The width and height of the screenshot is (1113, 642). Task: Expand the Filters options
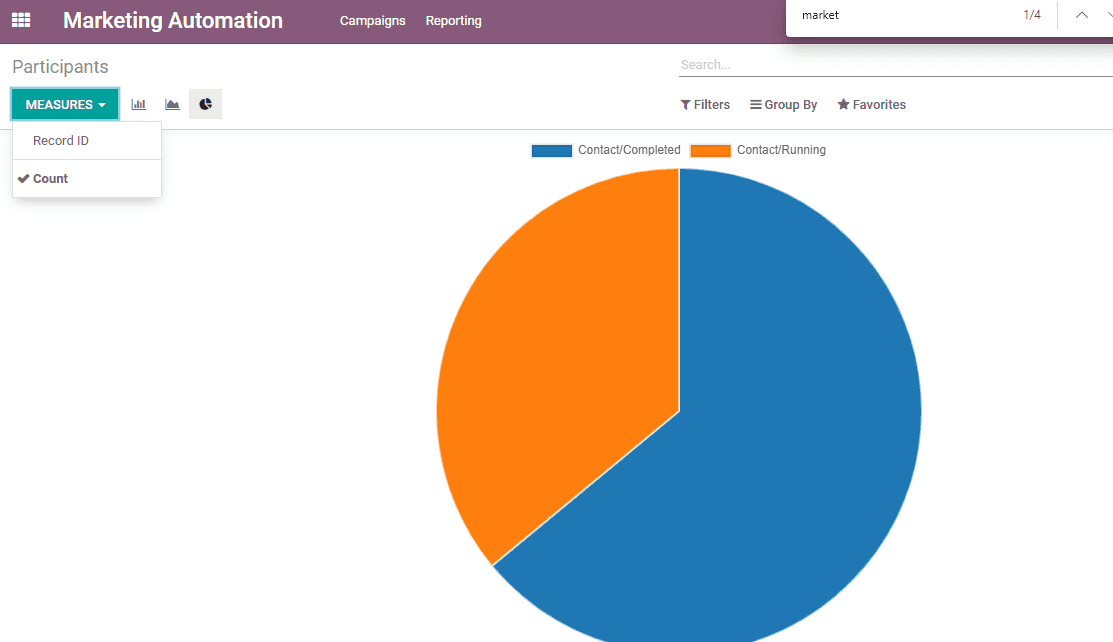[705, 104]
